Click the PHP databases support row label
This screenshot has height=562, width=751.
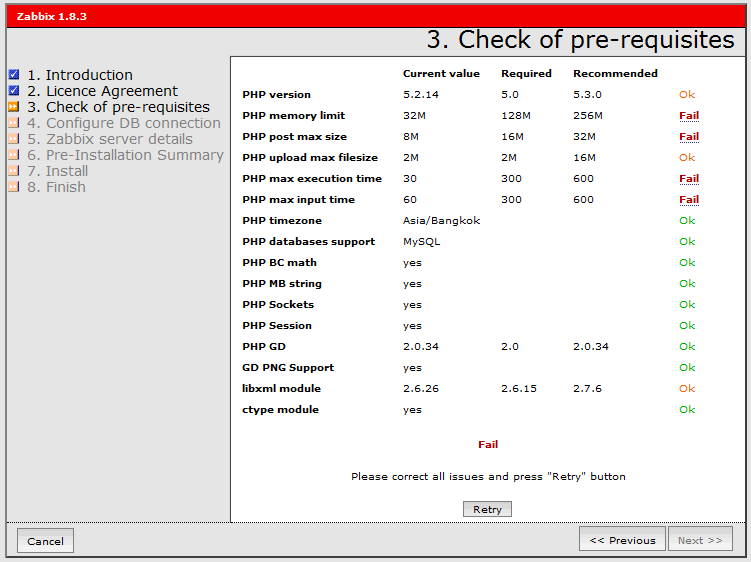coord(308,241)
